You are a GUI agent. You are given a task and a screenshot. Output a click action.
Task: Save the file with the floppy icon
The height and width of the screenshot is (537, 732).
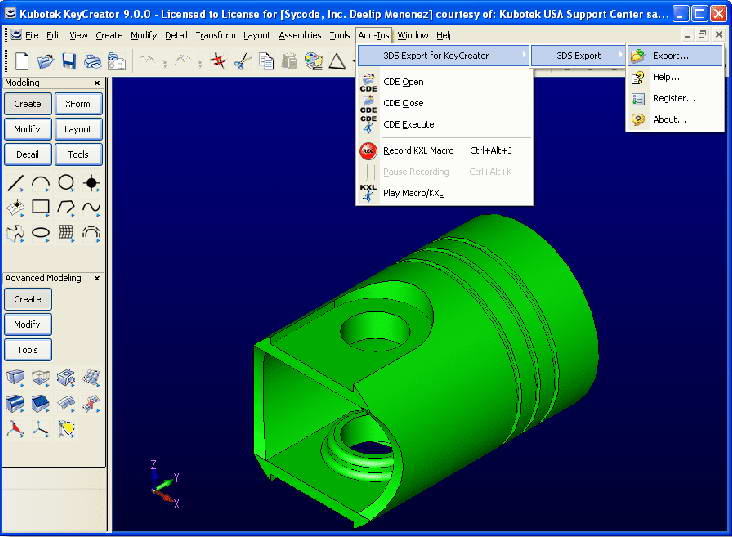click(x=69, y=61)
